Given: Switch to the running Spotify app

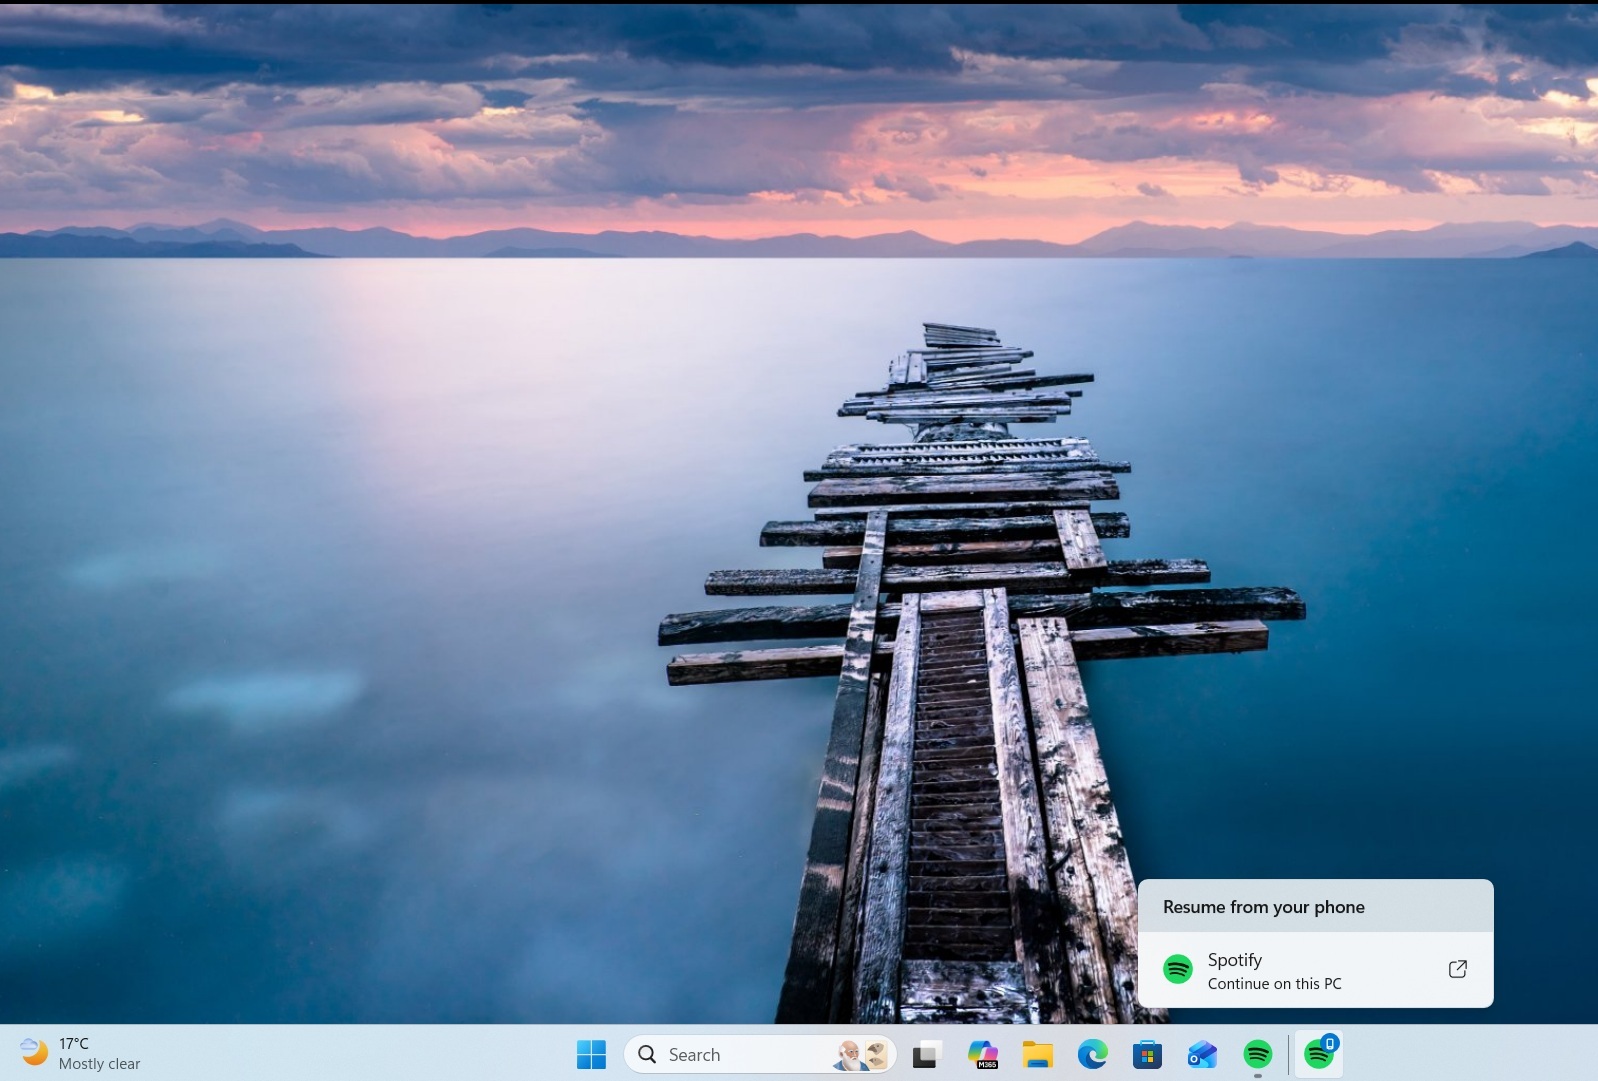Looking at the screenshot, I should [x=1257, y=1054].
